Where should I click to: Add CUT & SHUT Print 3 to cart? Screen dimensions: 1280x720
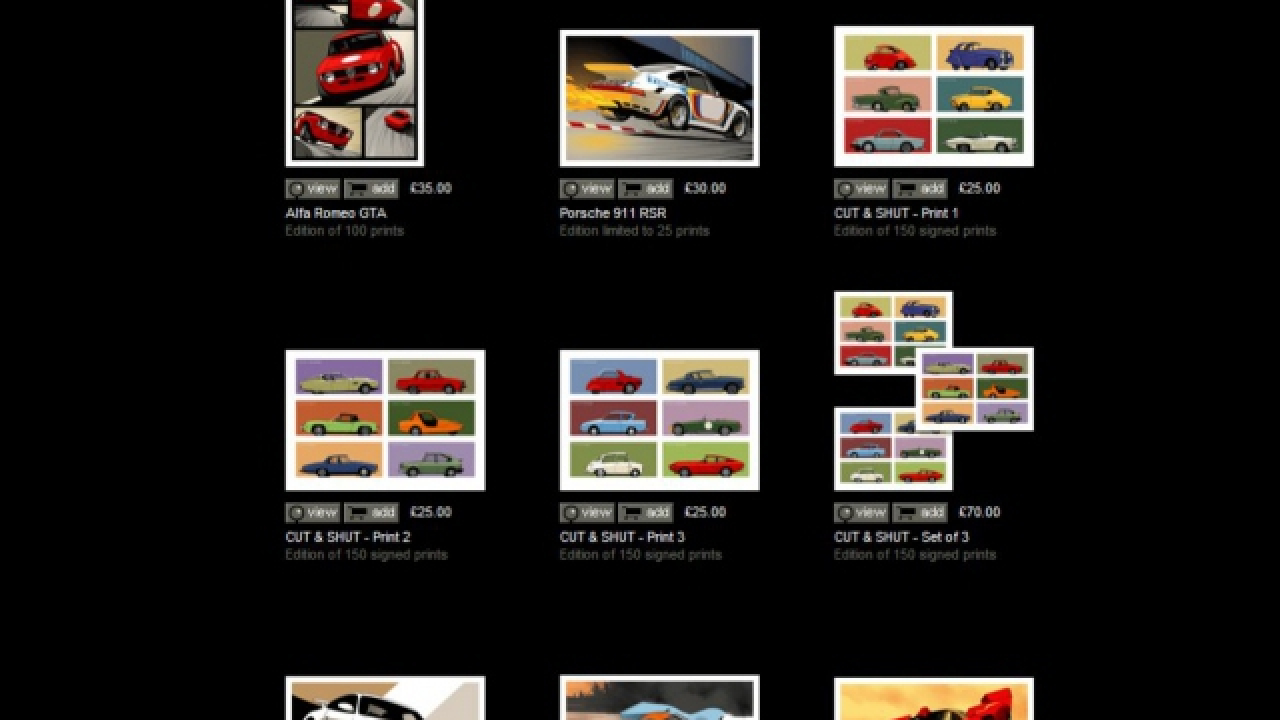pos(645,512)
